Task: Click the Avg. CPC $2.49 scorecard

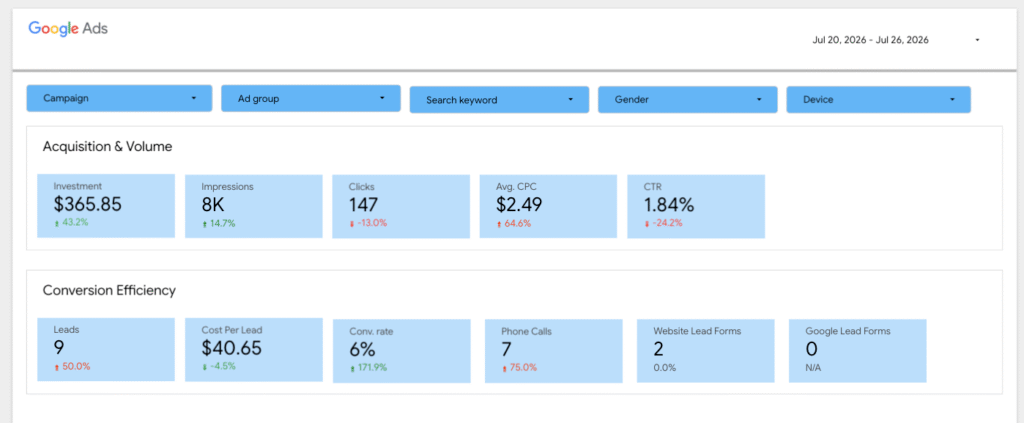Action: tap(549, 206)
